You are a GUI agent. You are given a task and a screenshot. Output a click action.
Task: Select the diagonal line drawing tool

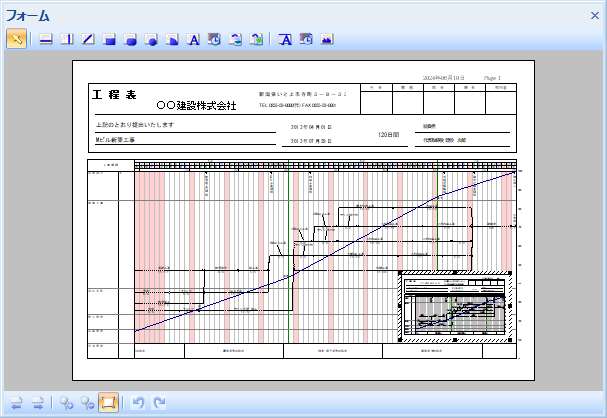point(88,39)
